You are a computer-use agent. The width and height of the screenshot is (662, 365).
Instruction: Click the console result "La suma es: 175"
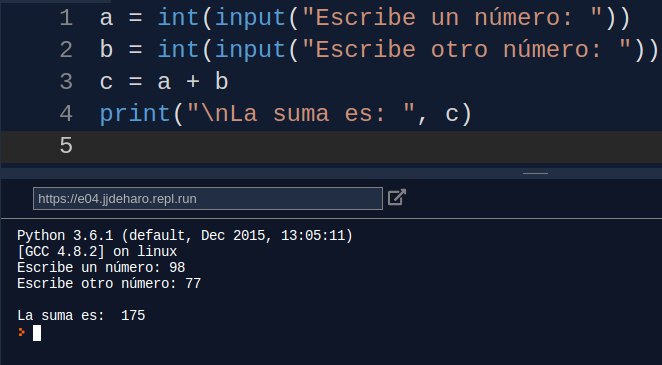81,316
